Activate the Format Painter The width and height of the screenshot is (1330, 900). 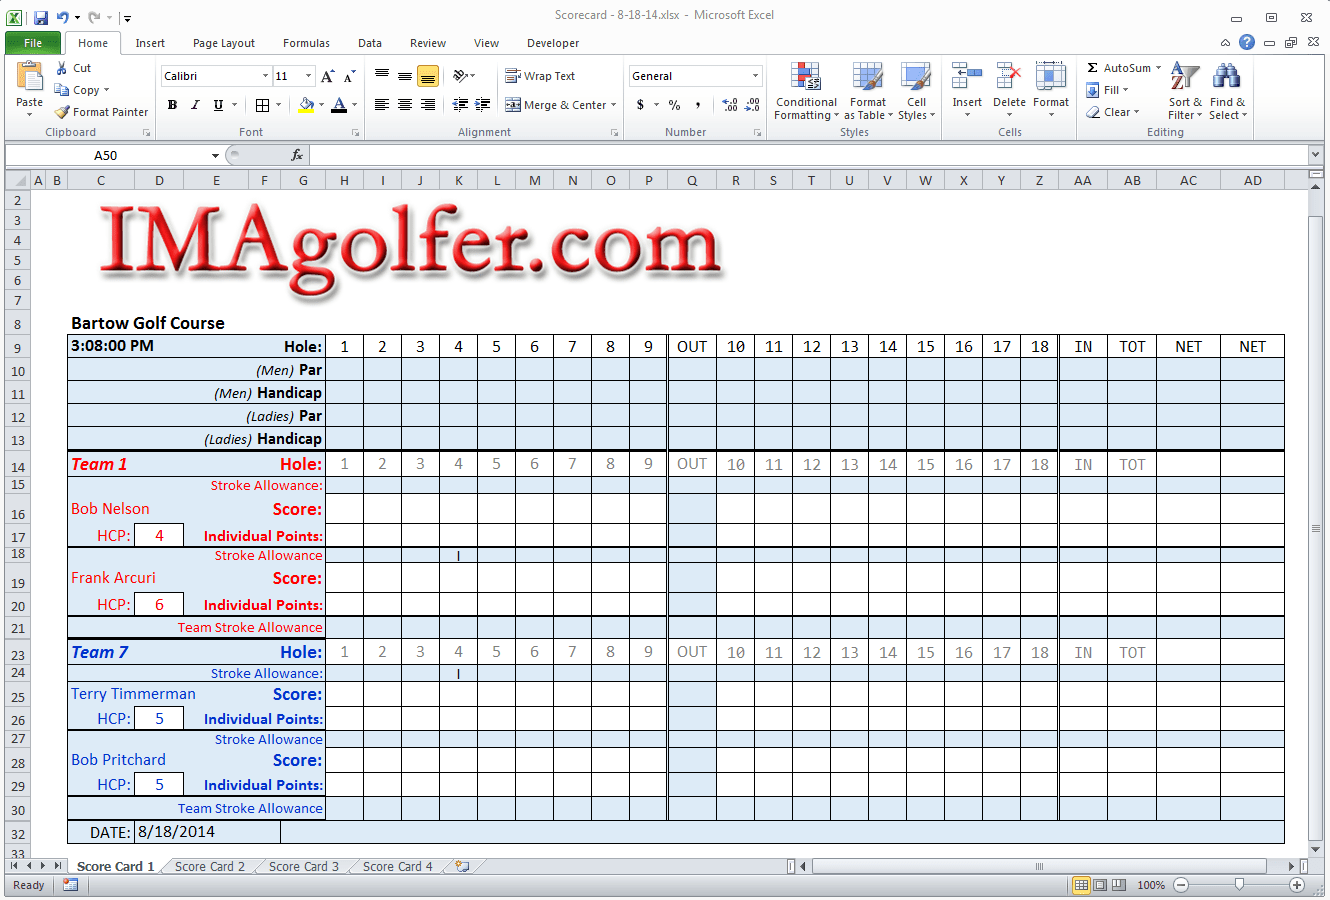click(101, 111)
